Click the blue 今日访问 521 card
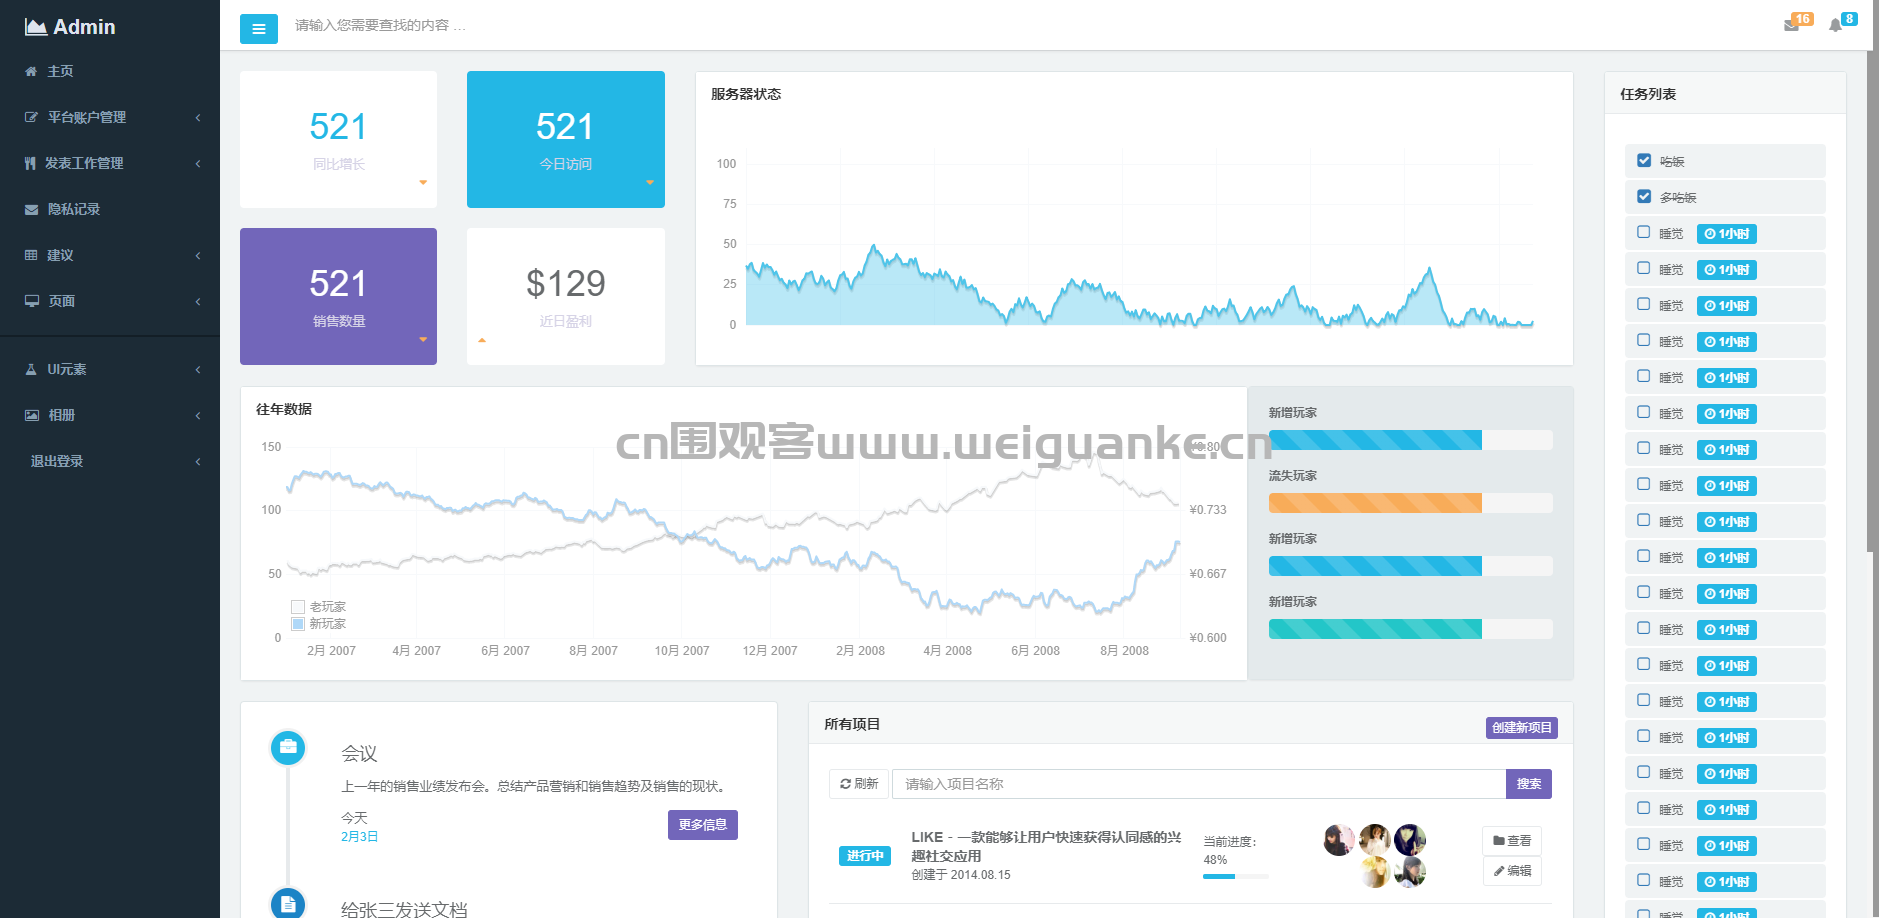The height and width of the screenshot is (918, 1879). [x=566, y=139]
